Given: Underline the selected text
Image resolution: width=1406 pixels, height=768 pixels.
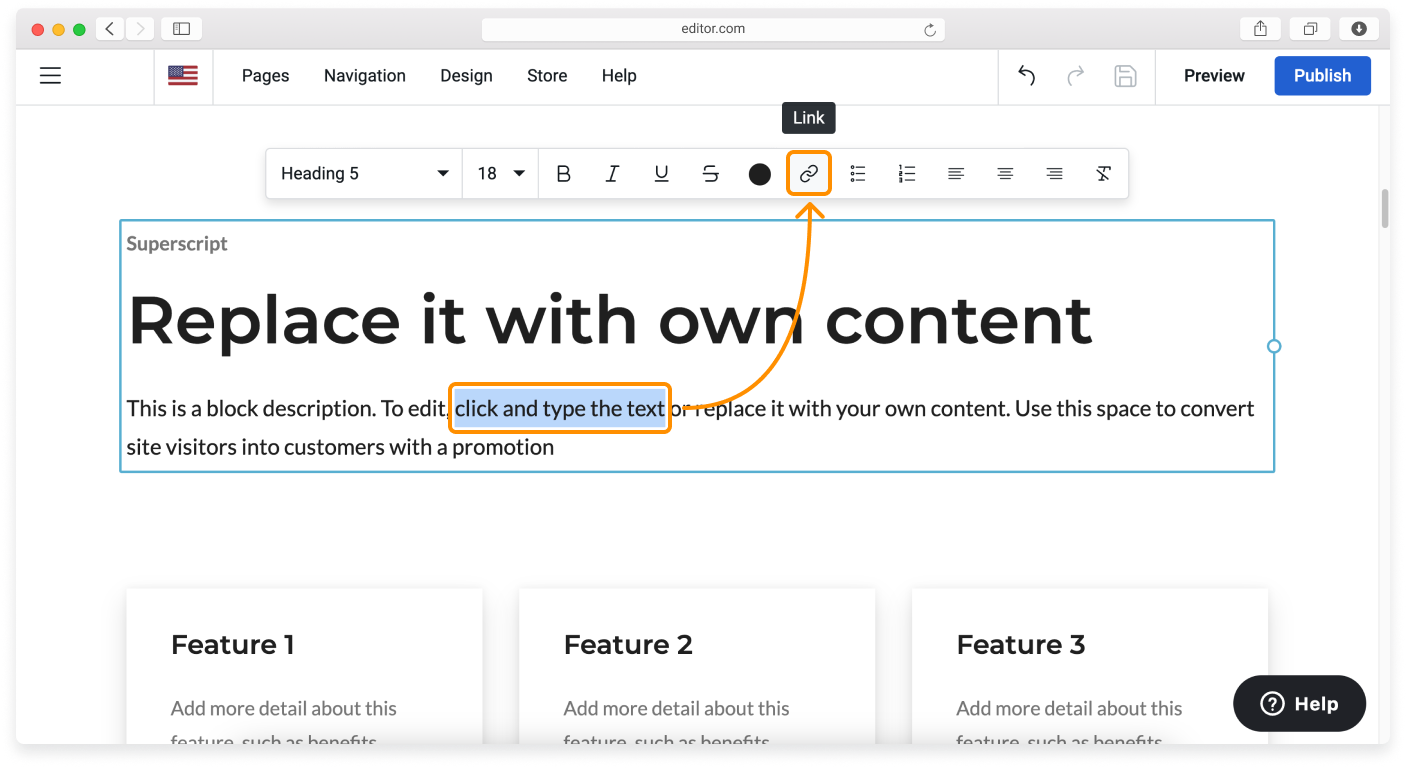Looking at the screenshot, I should point(661,174).
